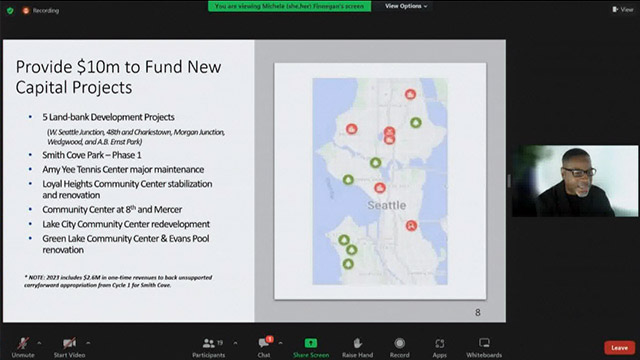Click 'Lake City Community Center redevelopment' text
The image size is (640, 360).
click(126, 224)
